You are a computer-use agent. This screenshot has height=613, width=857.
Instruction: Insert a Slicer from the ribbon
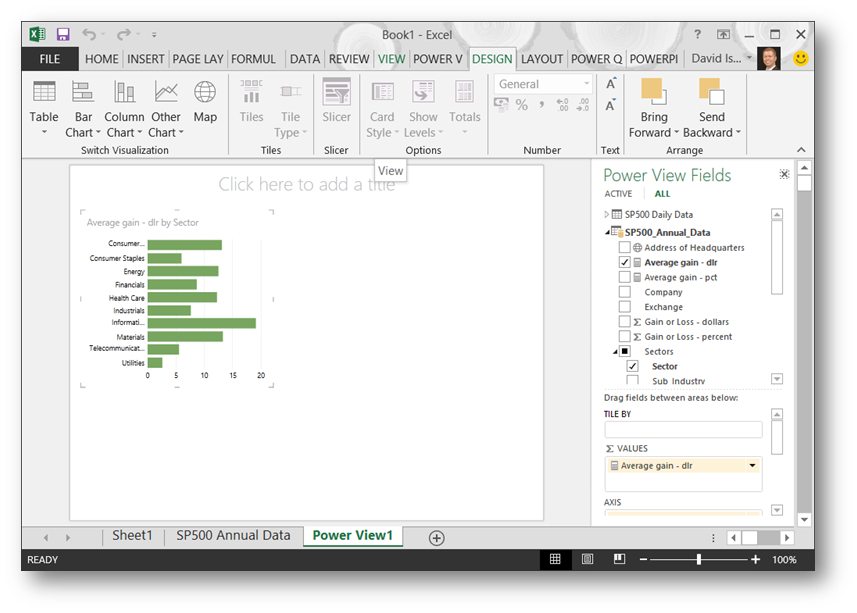(x=336, y=101)
